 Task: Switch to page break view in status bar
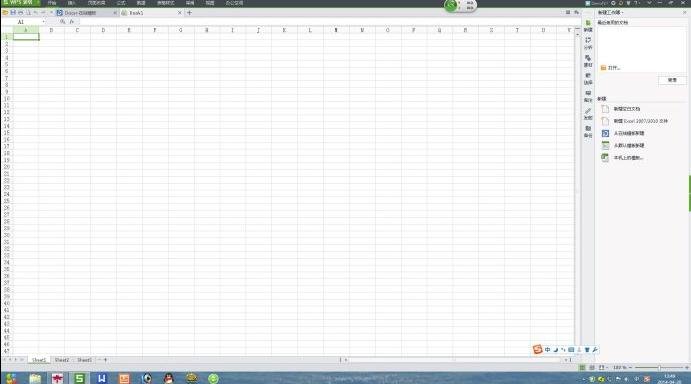[x=592, y=367]
